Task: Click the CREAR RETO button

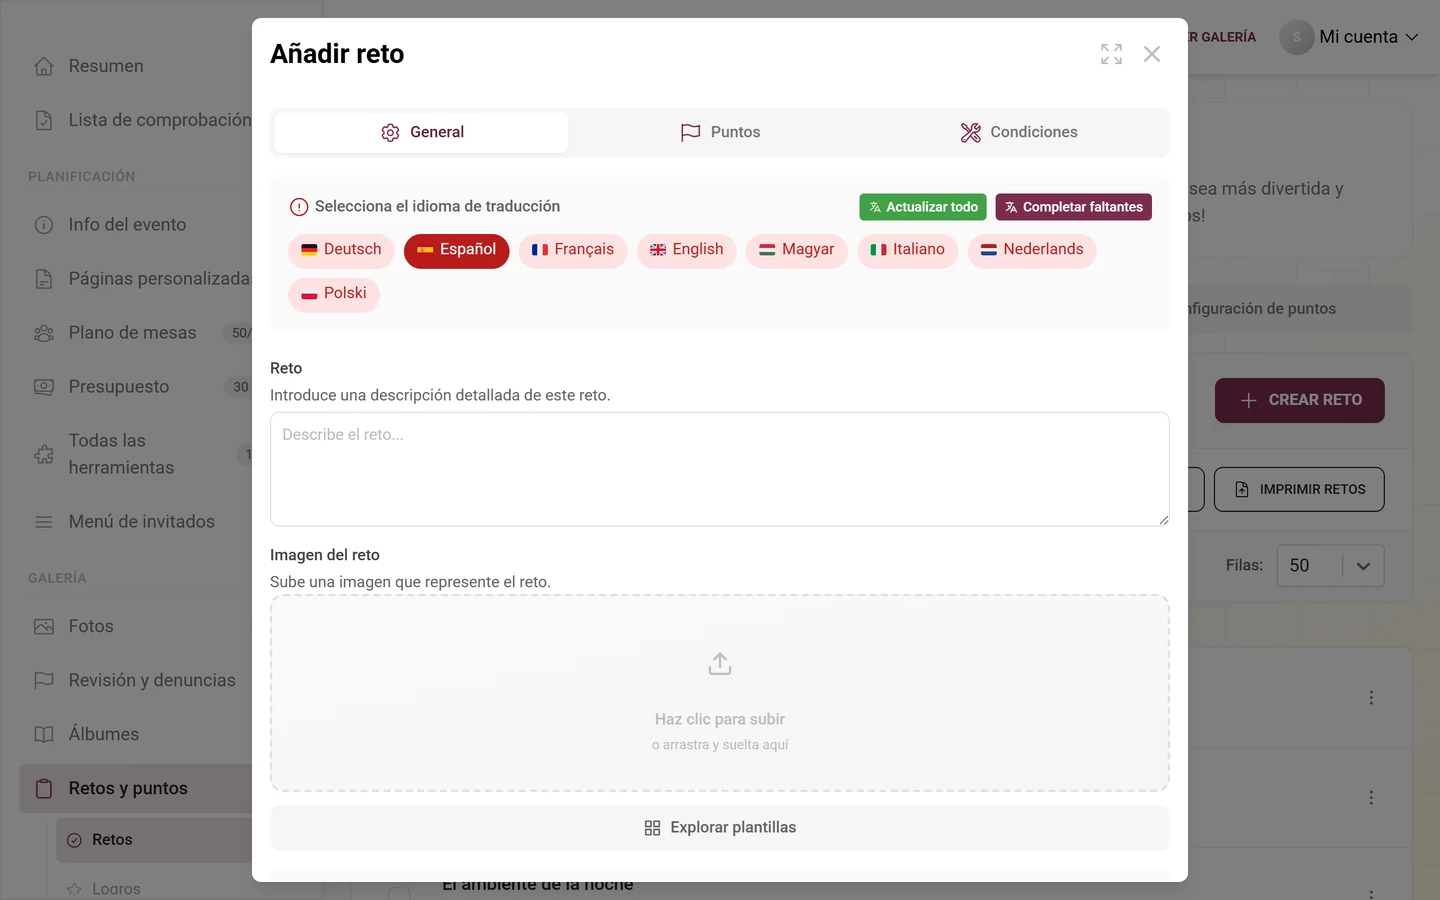Action: [1300, 400]
